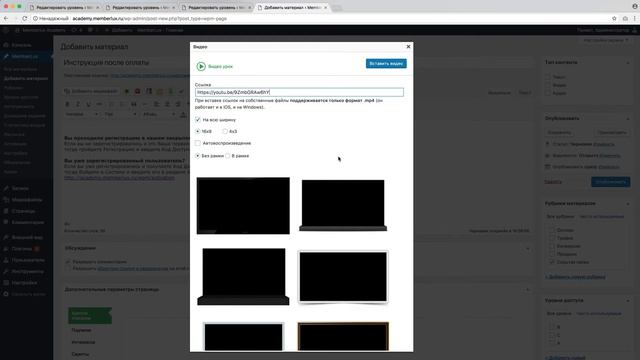Click the blue Опубликовать button
Image resolution: width=640 pixels, height=360 pixels.
click(x=611, y=182)
